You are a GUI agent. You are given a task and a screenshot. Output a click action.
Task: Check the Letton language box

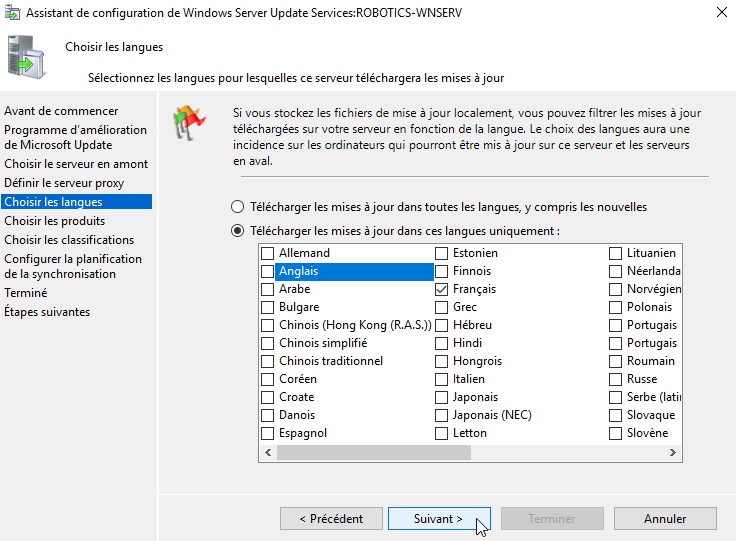coord(441,433)
